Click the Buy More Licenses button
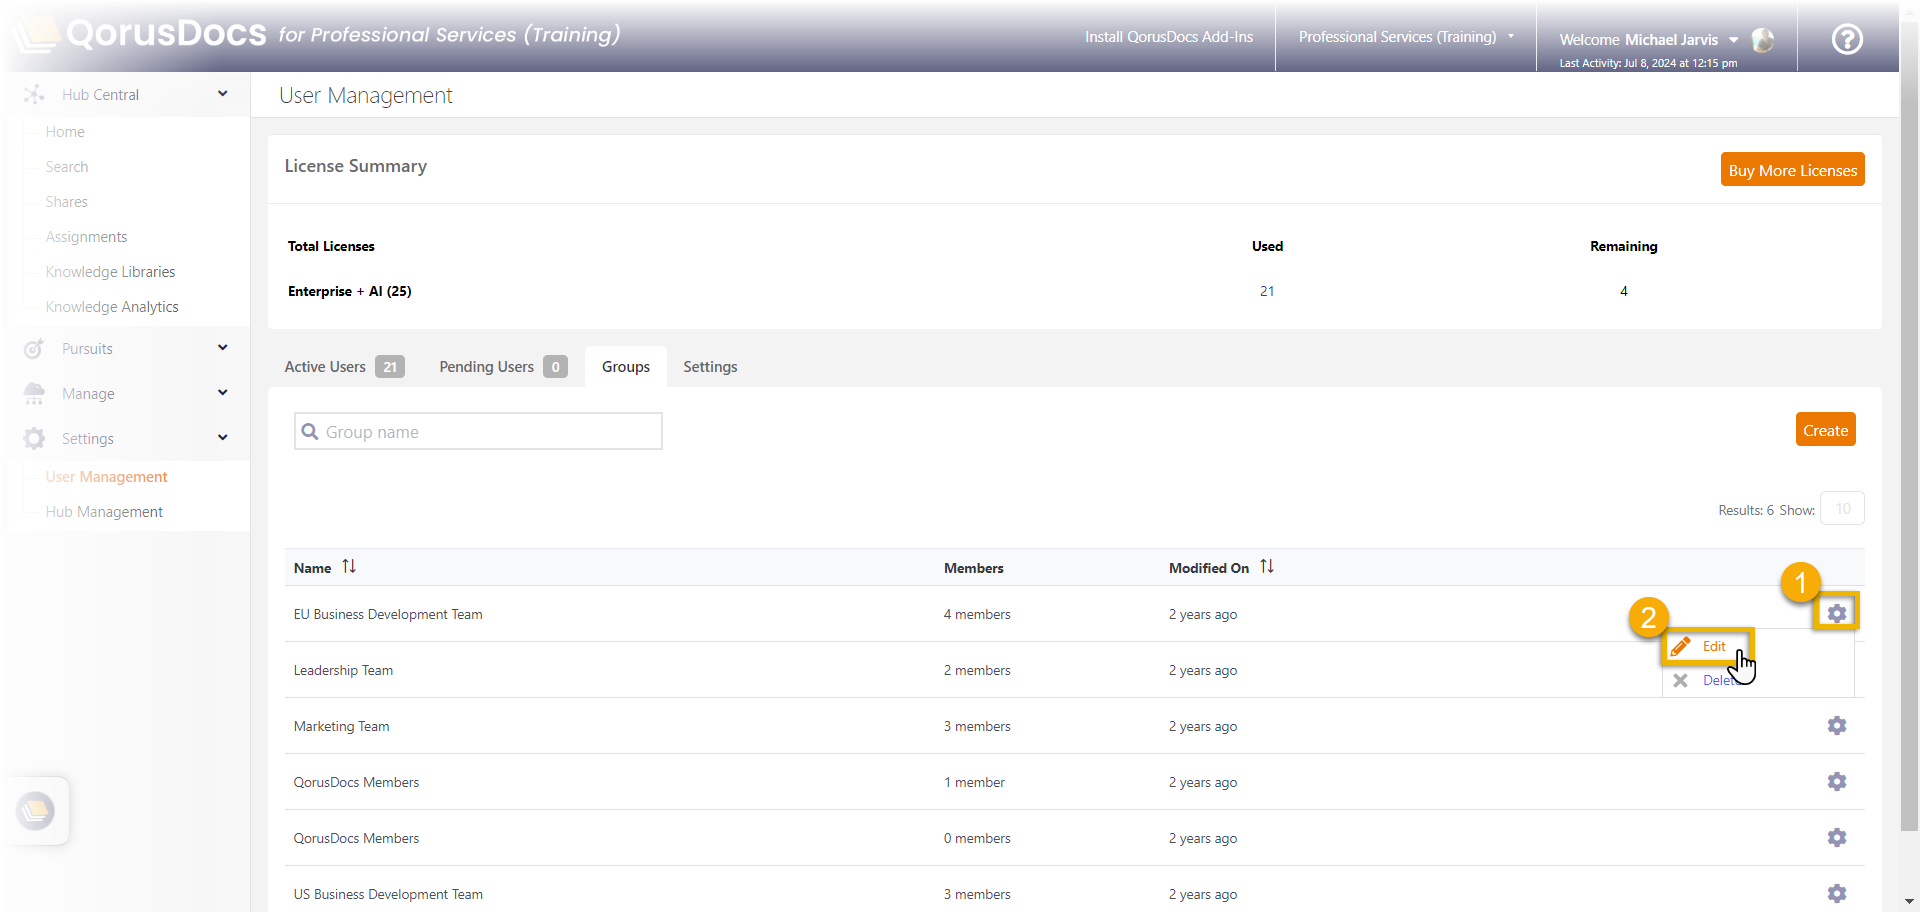This screenshot has width=1920, height=912. tap(1792, 170)
